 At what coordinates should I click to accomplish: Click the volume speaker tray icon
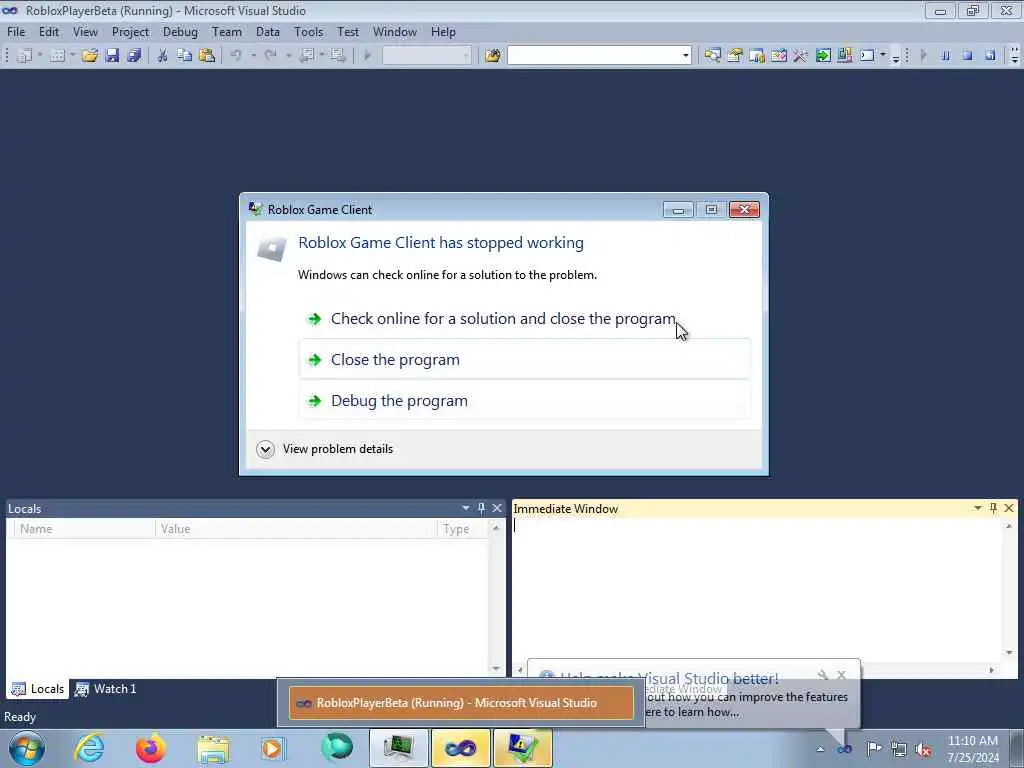(x=923, y=749)
